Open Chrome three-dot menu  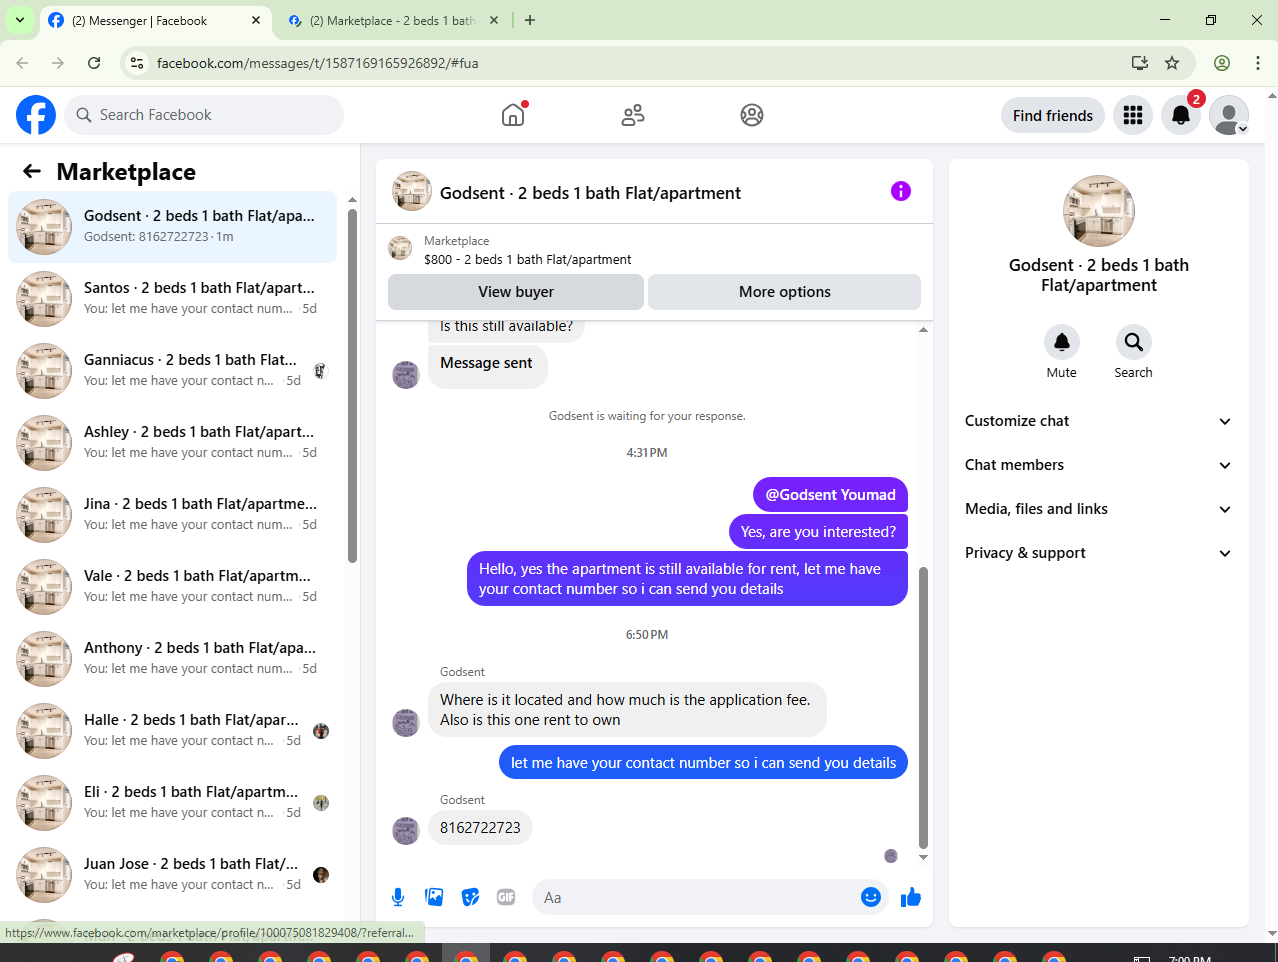pyautogui.click(x=1257, y=63)
